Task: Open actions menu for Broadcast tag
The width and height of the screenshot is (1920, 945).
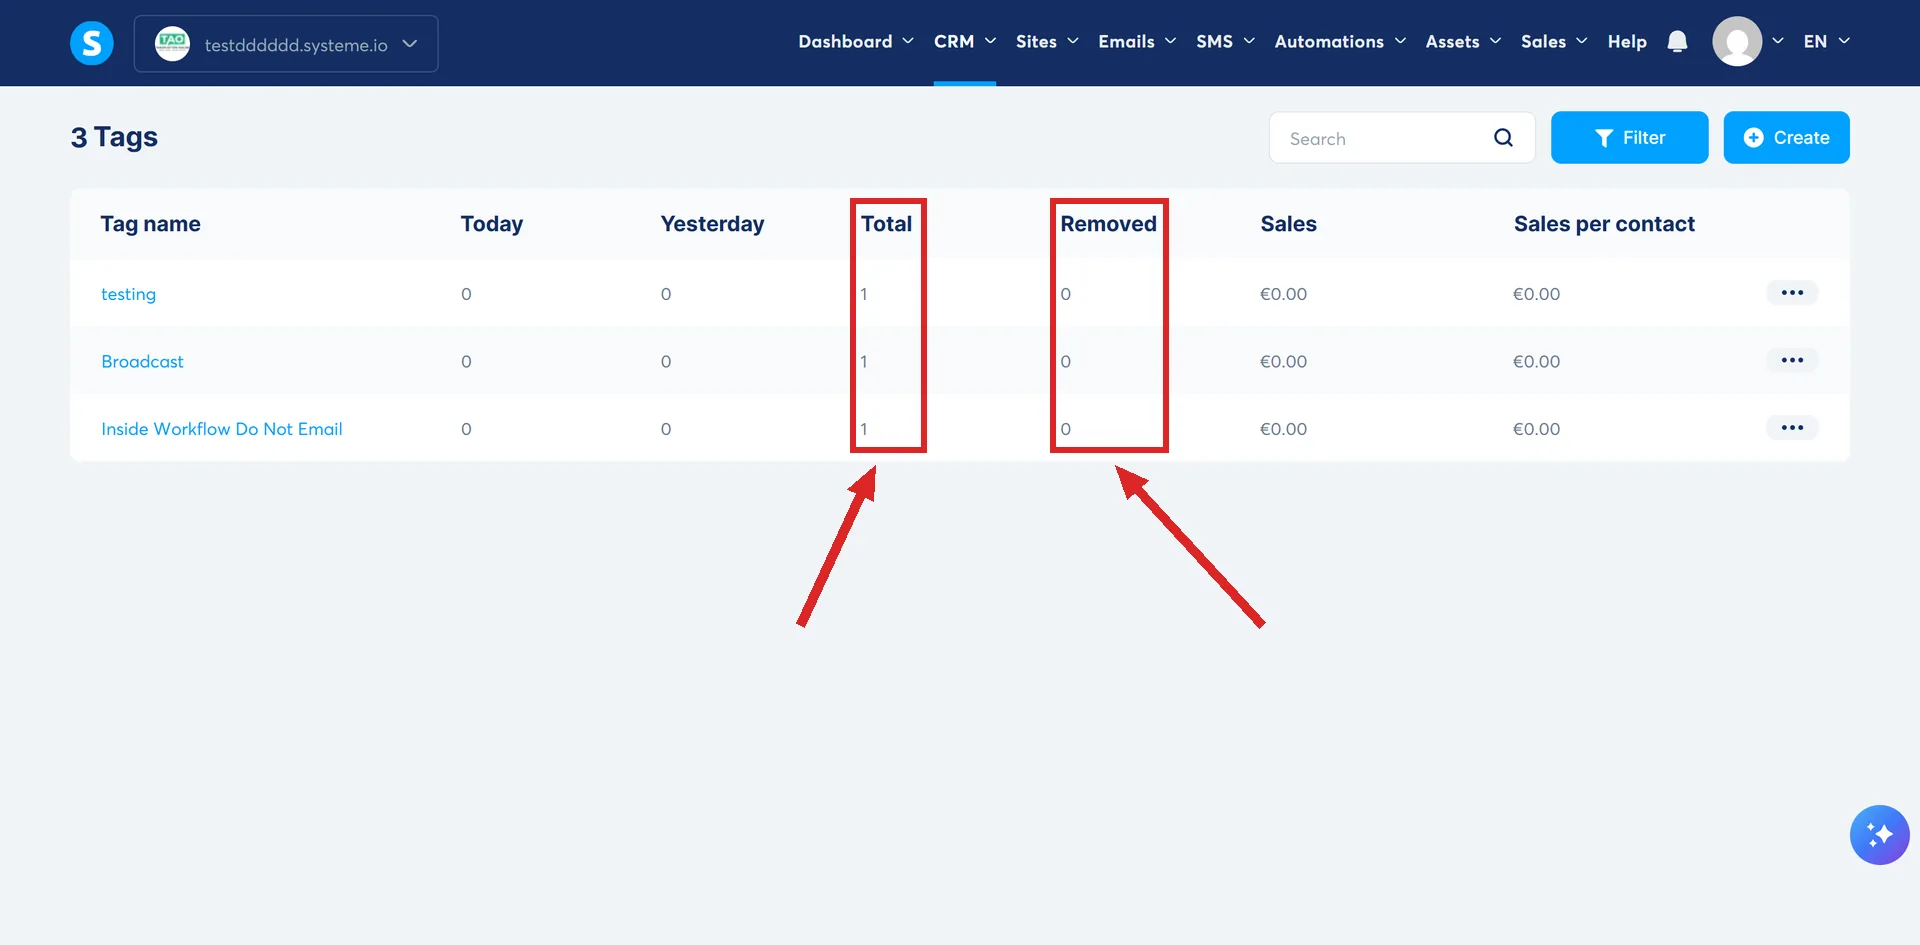Action: tap(1792, 360)
